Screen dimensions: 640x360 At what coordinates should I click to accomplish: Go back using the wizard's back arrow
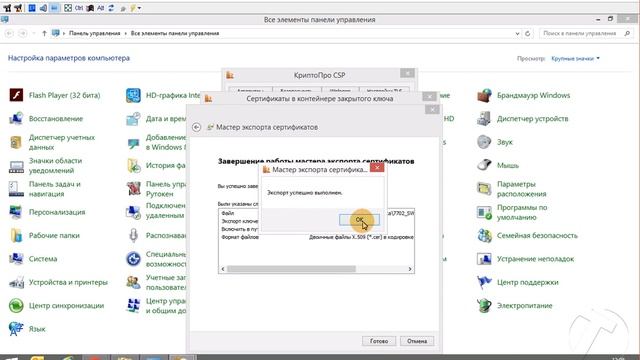pyautogui.click(x=196, y=127)
